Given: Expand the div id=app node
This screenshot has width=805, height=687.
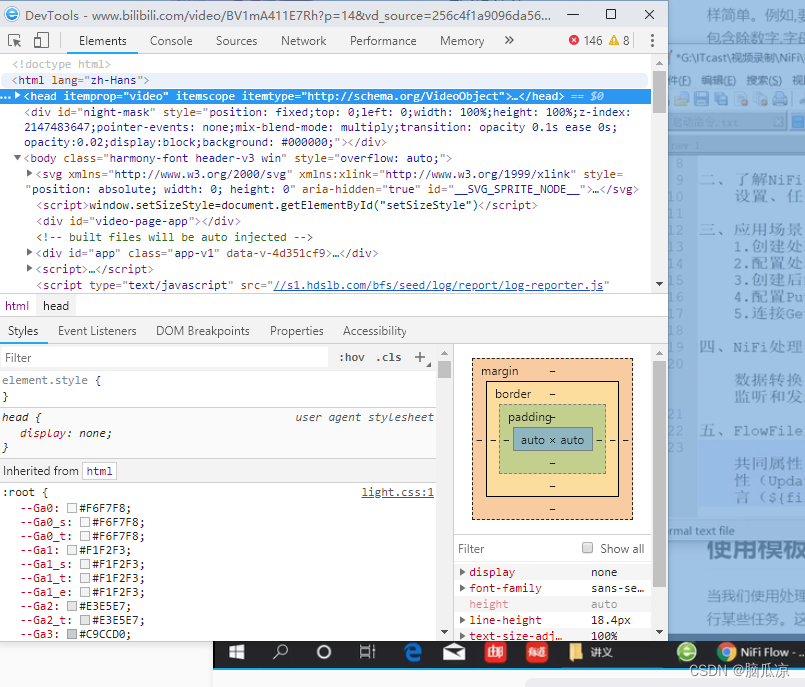Looking at the screenshot, I should click(x=30, y=252).
